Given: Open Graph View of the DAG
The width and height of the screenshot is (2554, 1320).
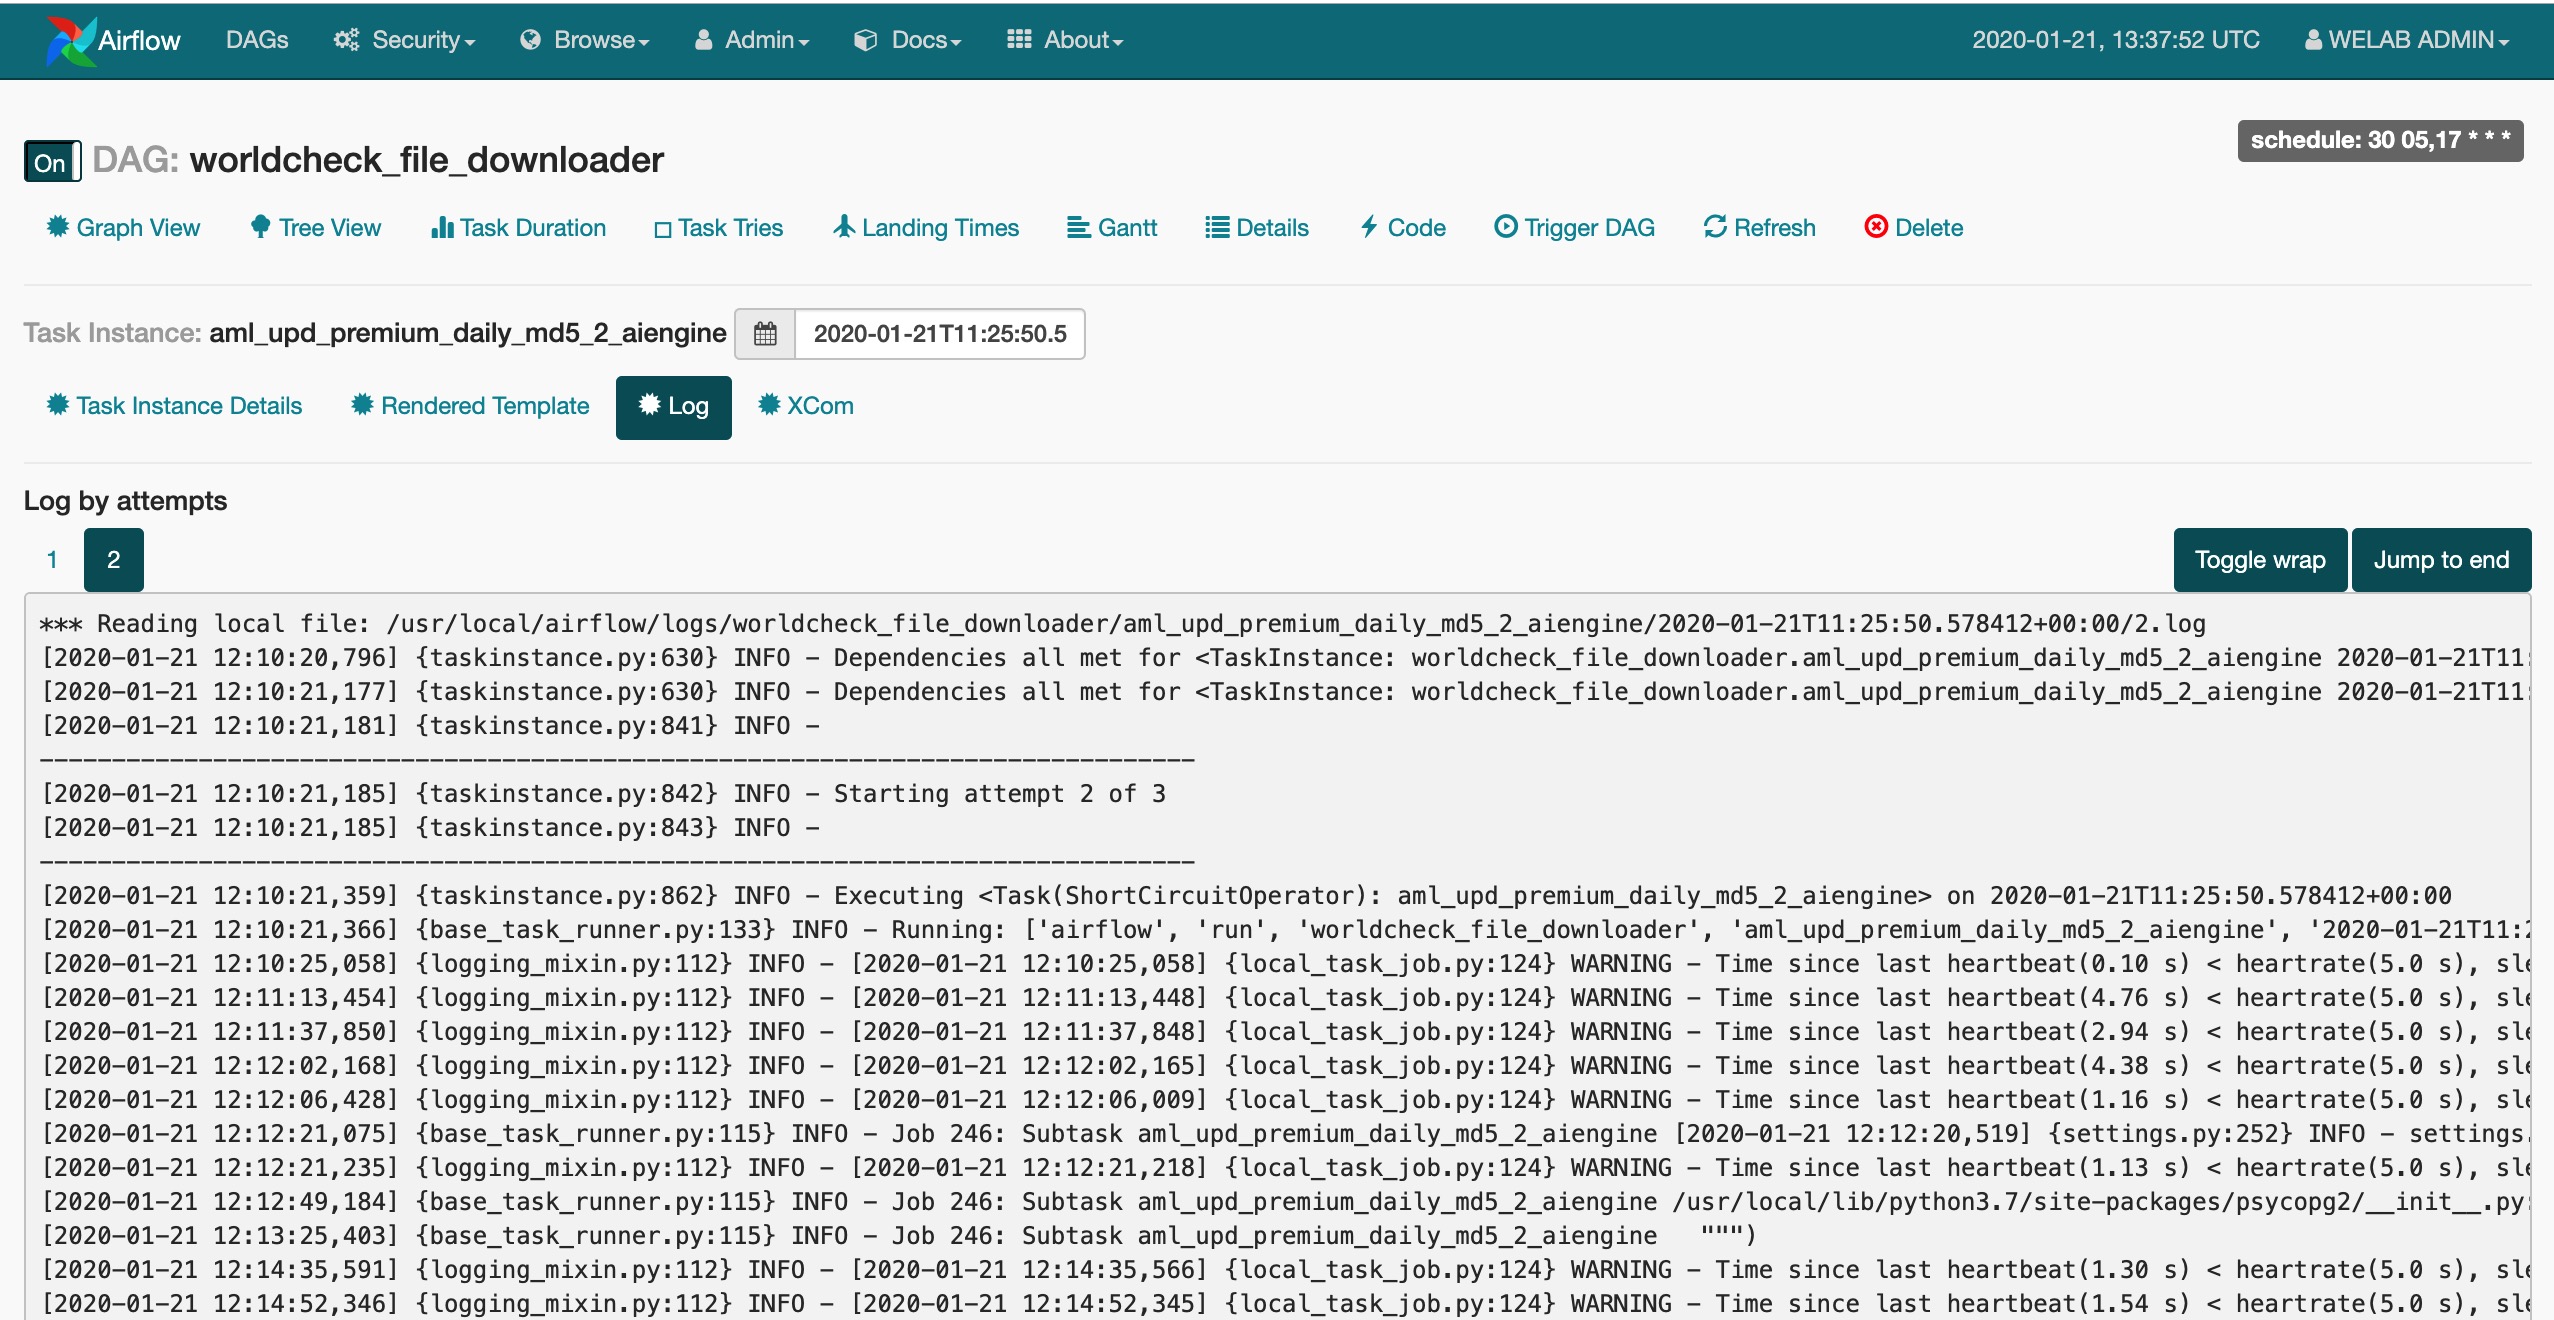Looking at the screenshot, I should tap(123, 228).
